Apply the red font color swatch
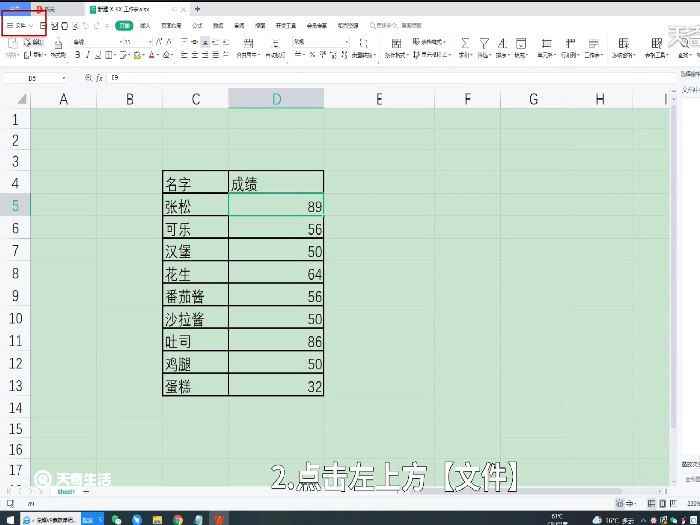The image size is (700, 525). point(151,55)
